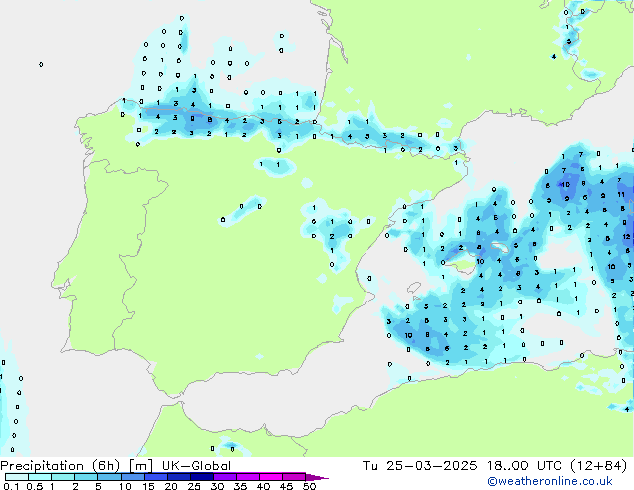634x490 pixels.
Task: Pick the 20–25 dark blue legend swatch
Action: click(x=178, y=477)
